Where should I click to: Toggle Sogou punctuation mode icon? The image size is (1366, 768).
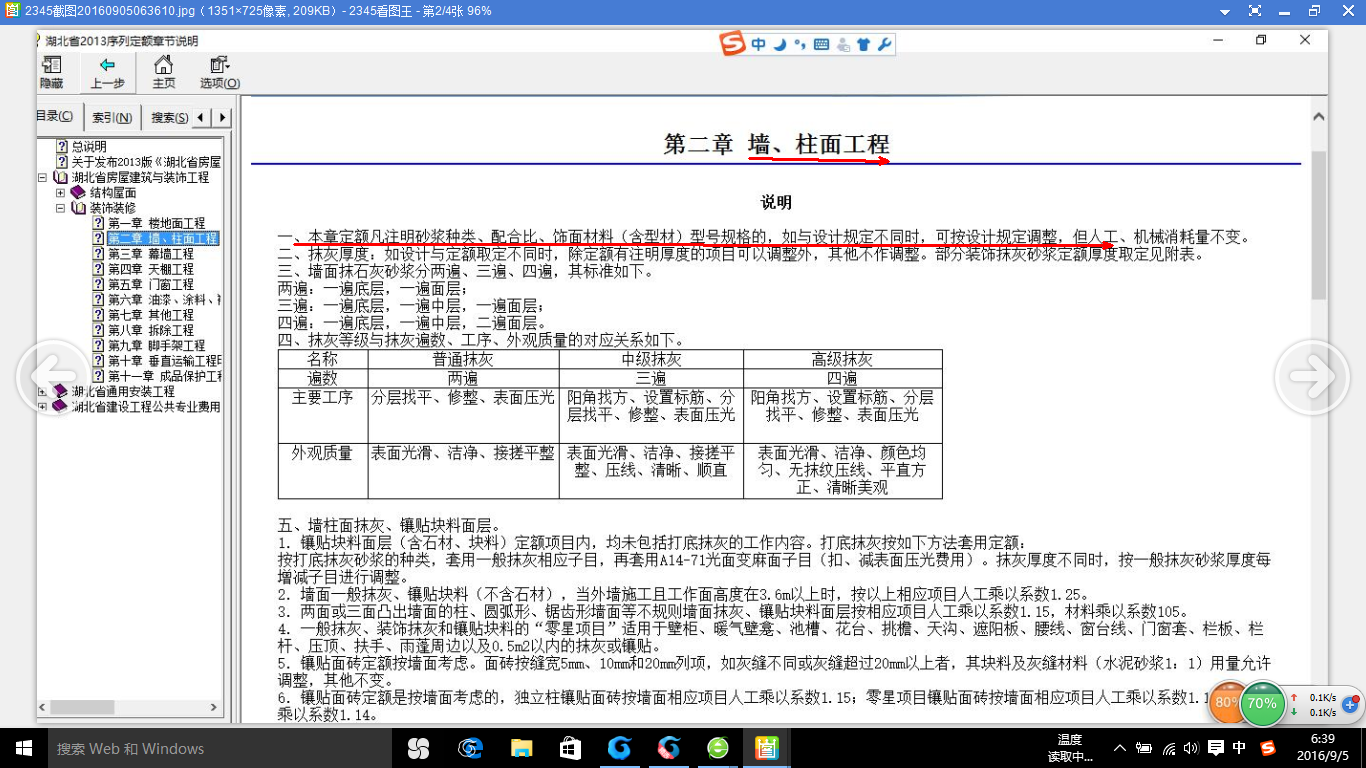point(799,44)
